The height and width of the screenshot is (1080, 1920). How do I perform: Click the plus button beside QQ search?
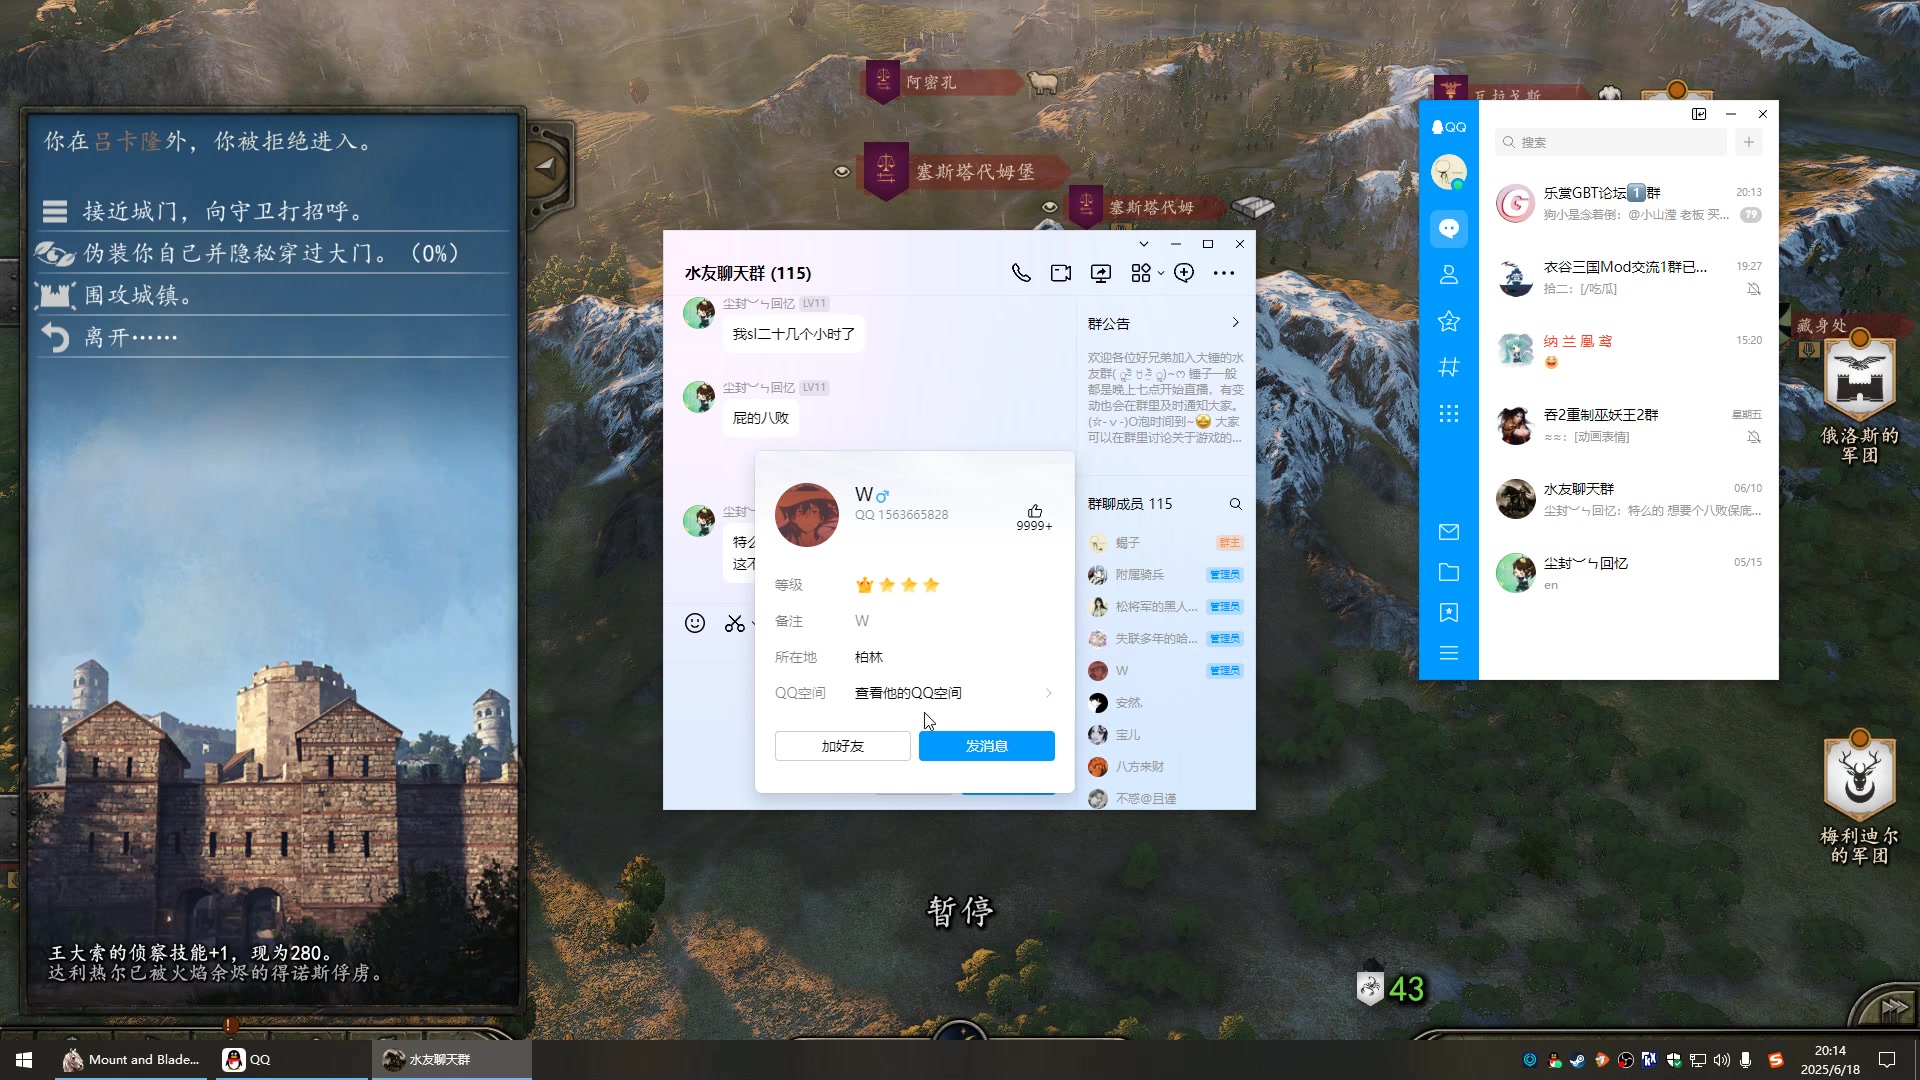[x=1749, y=142]
